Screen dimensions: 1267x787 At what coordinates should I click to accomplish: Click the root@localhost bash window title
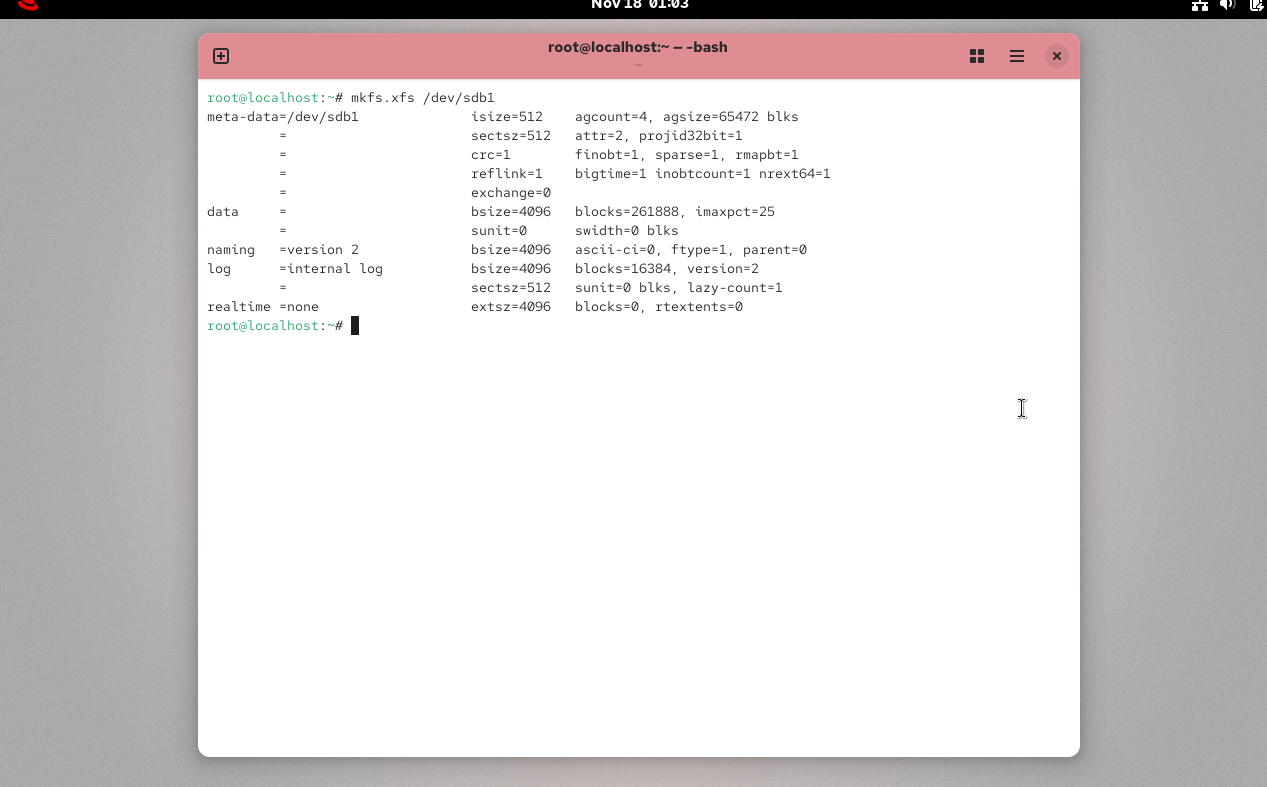637,47
